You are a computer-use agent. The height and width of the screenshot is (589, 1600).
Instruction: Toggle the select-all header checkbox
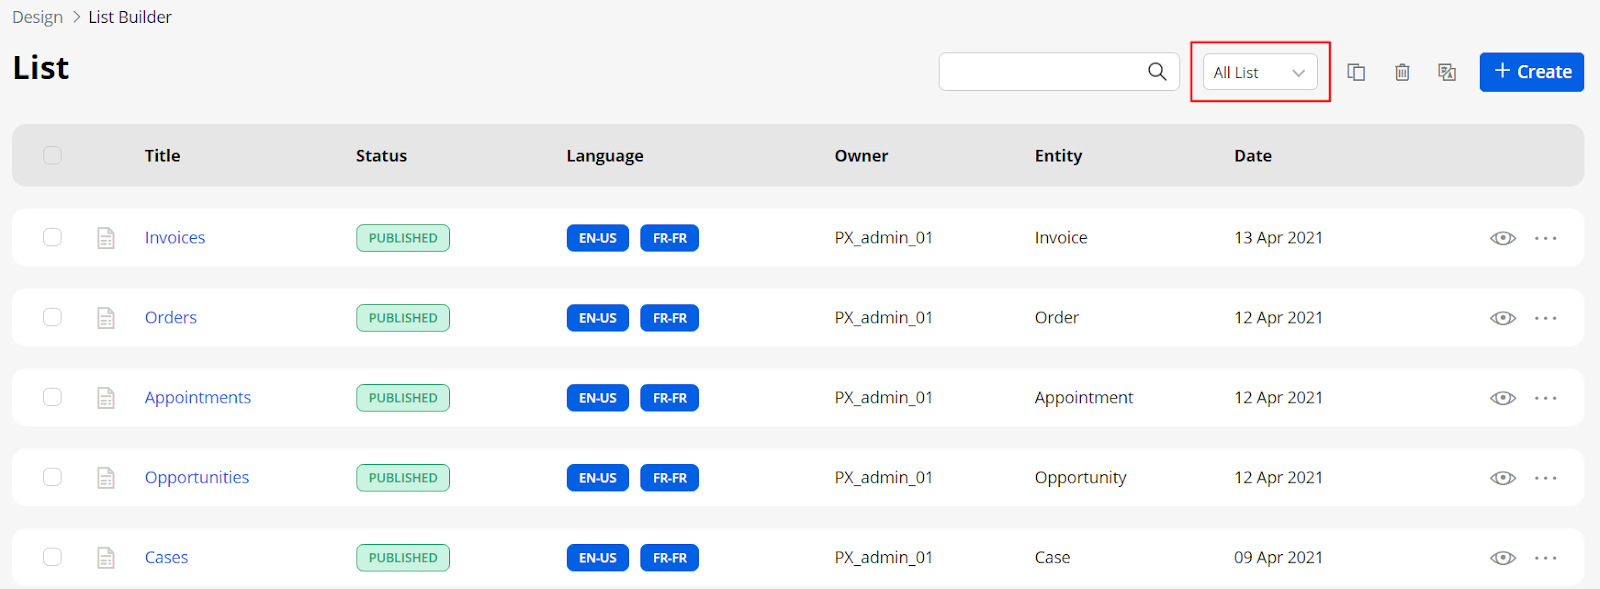point(52,155)
